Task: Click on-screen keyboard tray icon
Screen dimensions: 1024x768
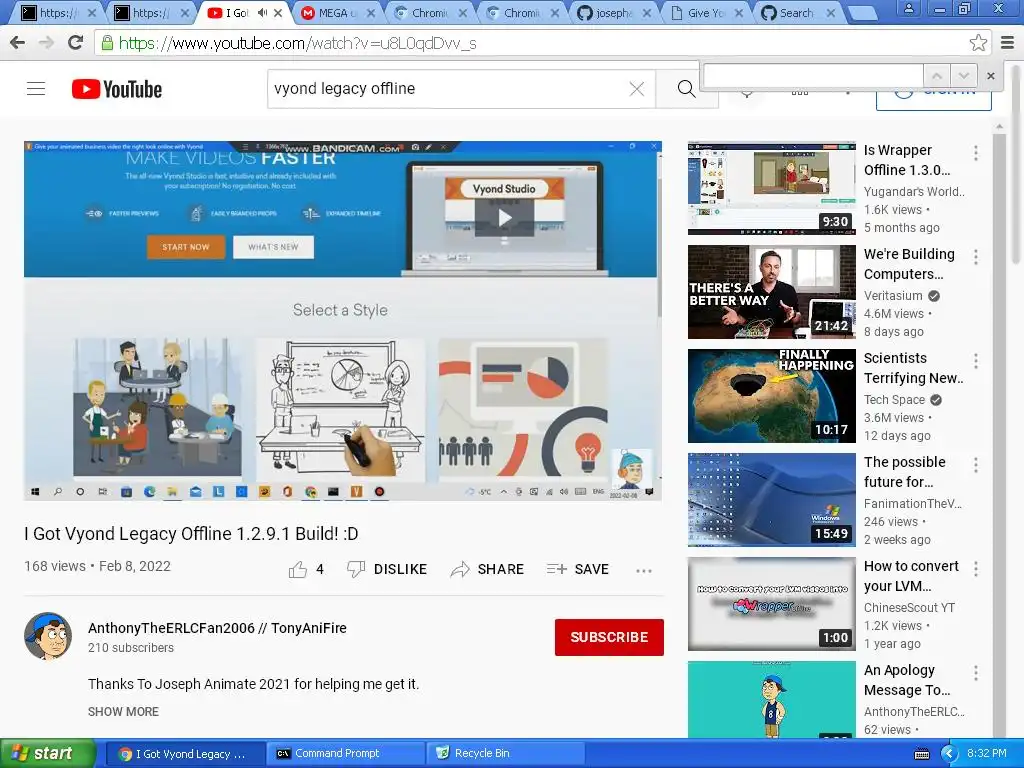Action: coord(921,754)
